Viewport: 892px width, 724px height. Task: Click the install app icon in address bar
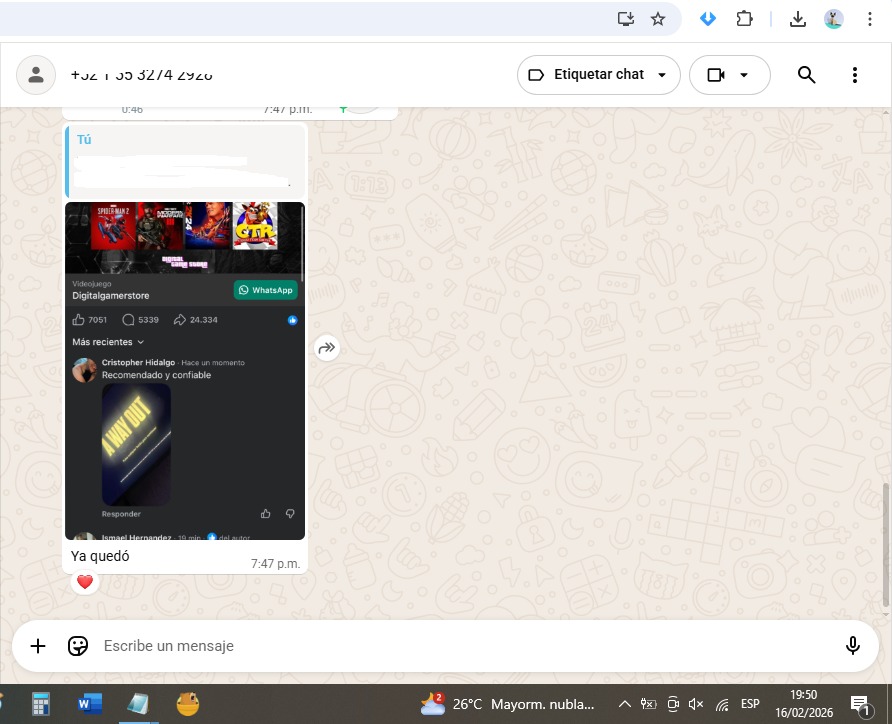(x=626, y=19)
